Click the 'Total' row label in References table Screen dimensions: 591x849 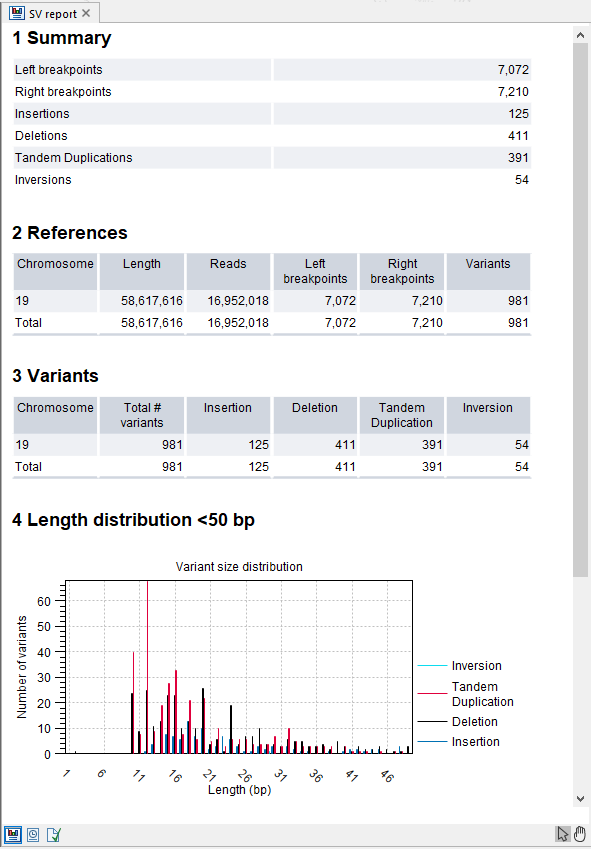point(28,323)
